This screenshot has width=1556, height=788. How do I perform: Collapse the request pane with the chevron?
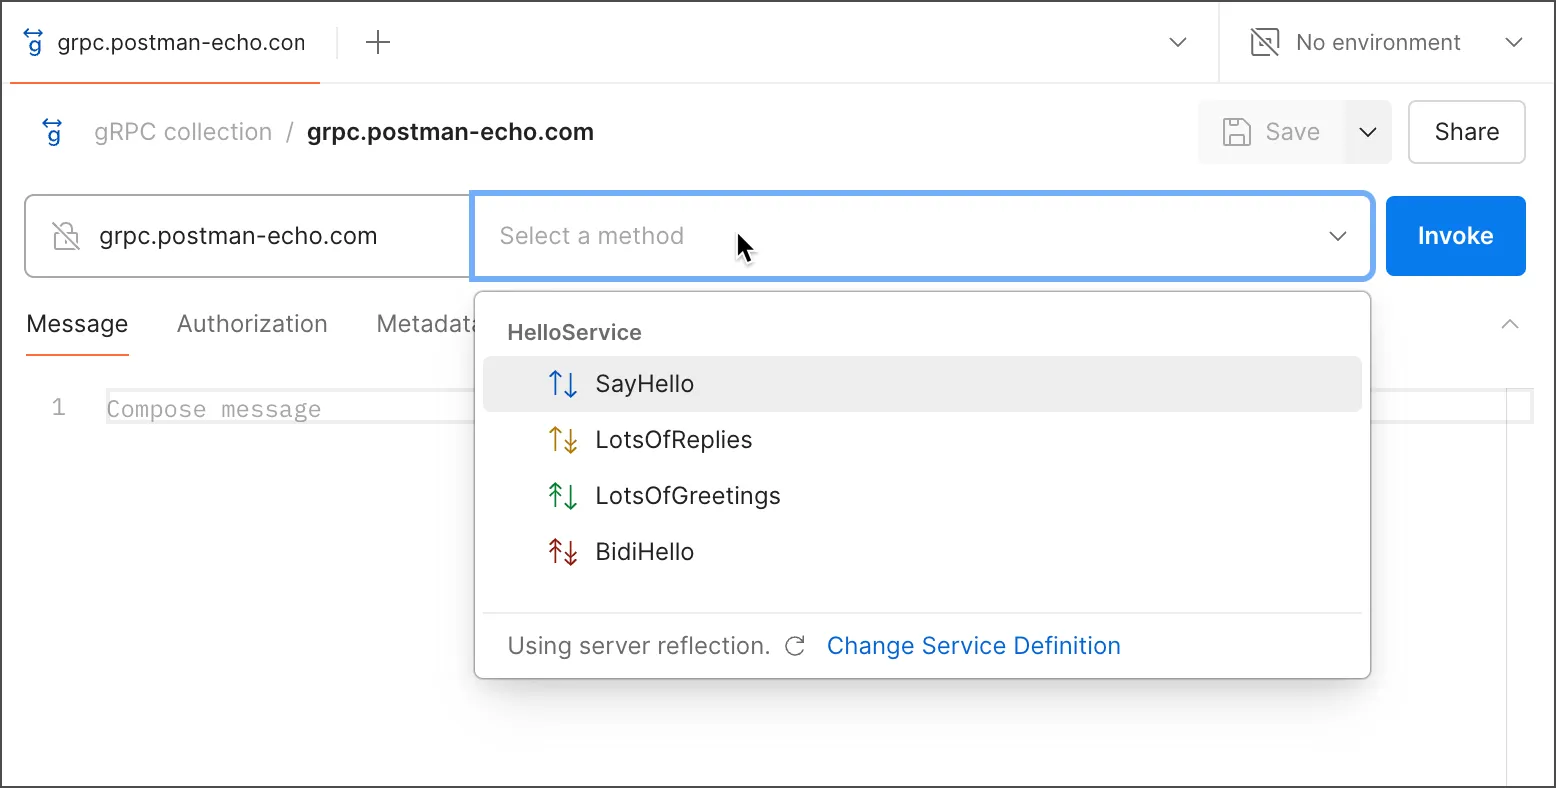point(1510,324)
